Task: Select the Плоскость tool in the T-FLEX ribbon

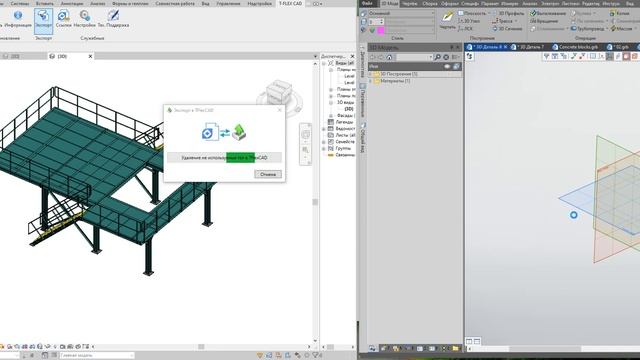Action: click(x=472, y=13)
